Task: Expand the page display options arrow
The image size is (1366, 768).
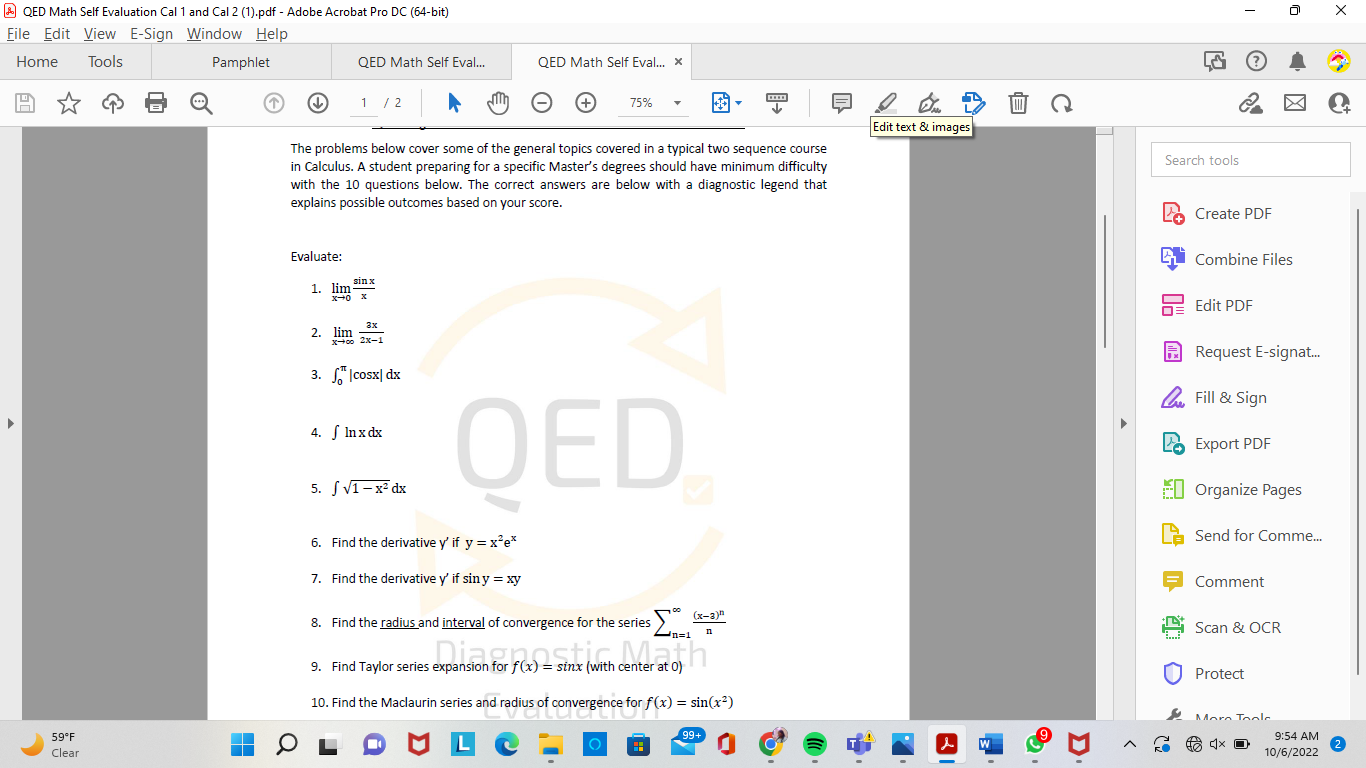Action: click(737, 103)
